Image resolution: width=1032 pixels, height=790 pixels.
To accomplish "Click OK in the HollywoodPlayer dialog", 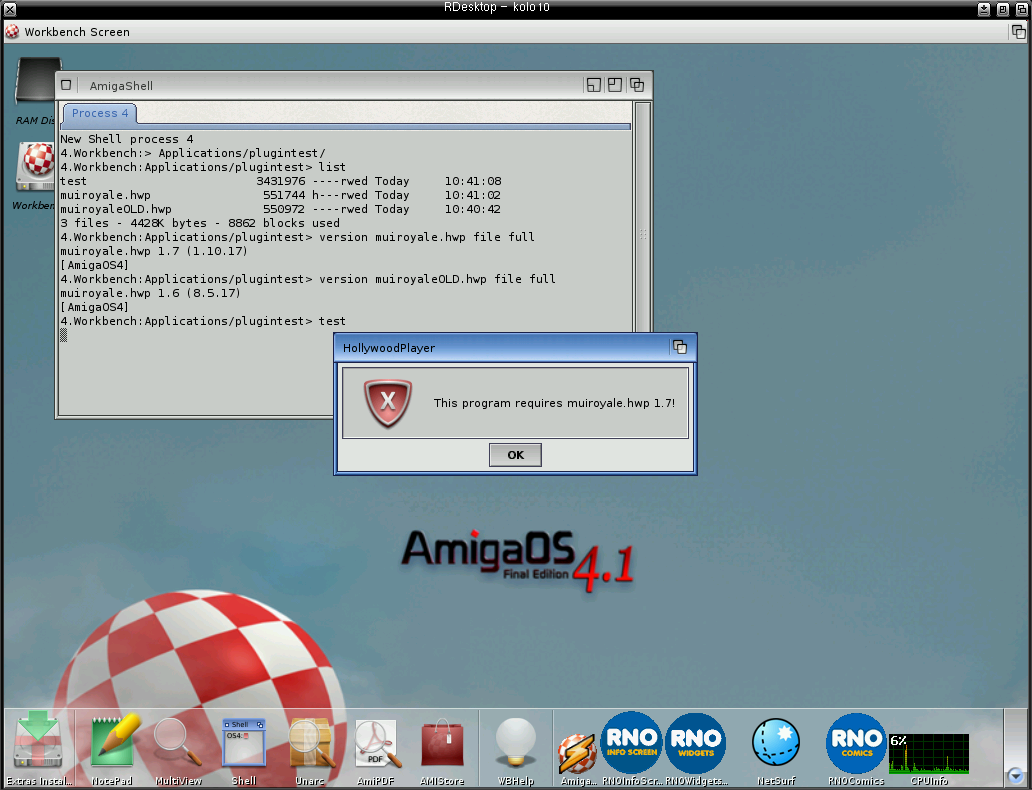I will point(515,455).
